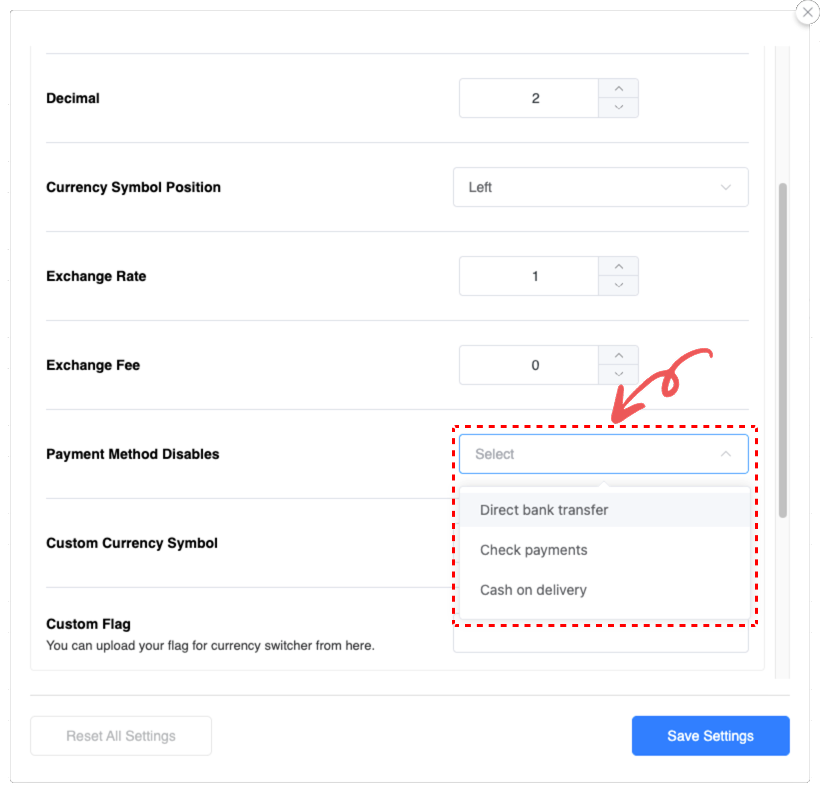Open the Currency Symbol Position dropdown
This screenshot has width=820, height=793.
pyautogui.click(x=600, y=187)
